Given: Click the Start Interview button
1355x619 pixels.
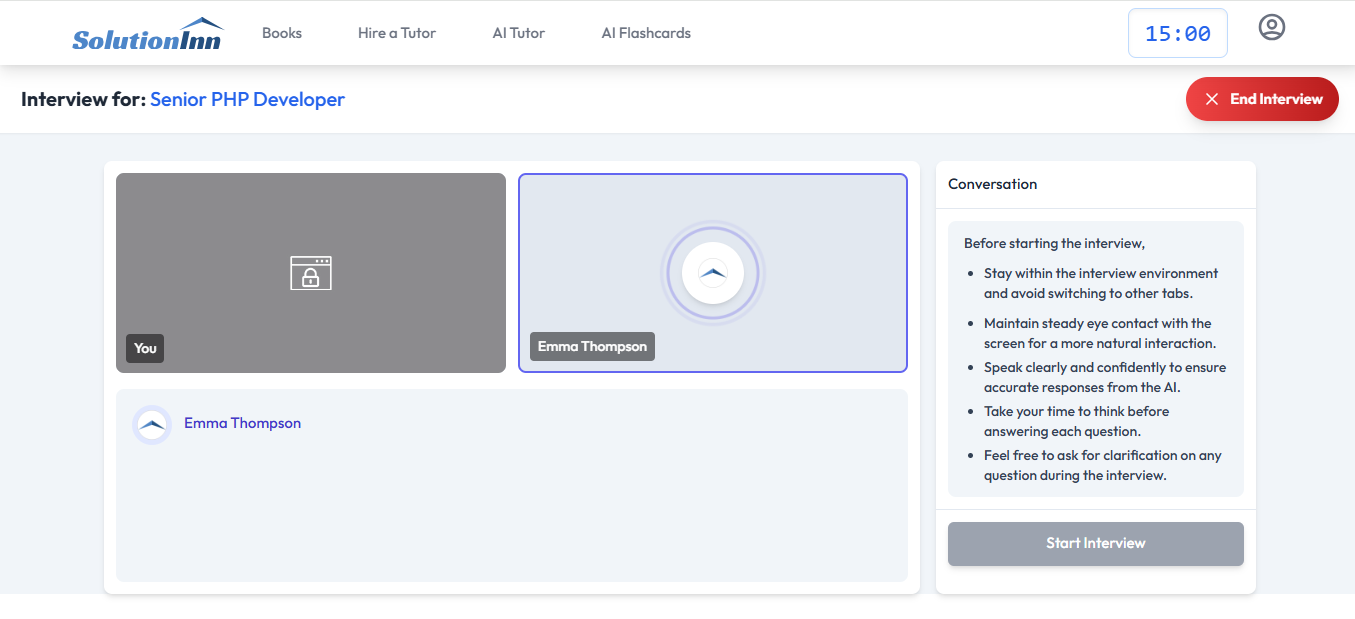Looking at the screenshot, I should 1096,543.
